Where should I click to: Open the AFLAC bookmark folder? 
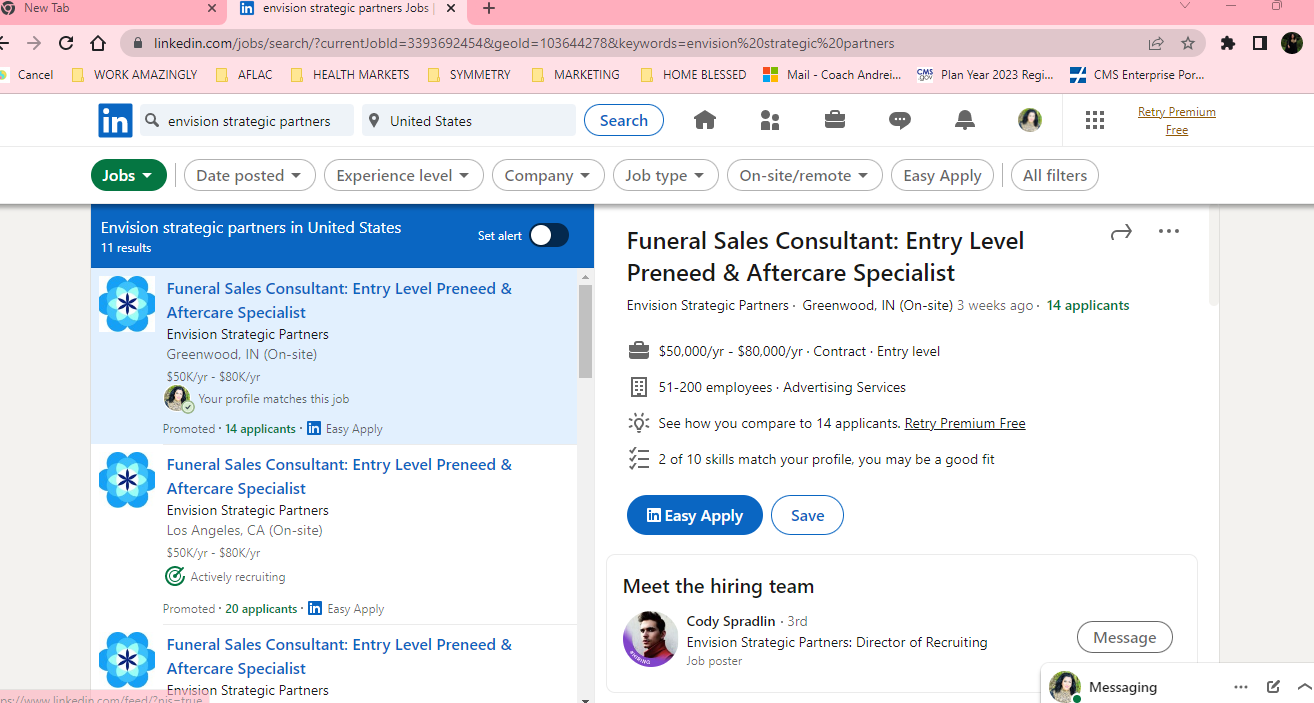tap(246, 74)
